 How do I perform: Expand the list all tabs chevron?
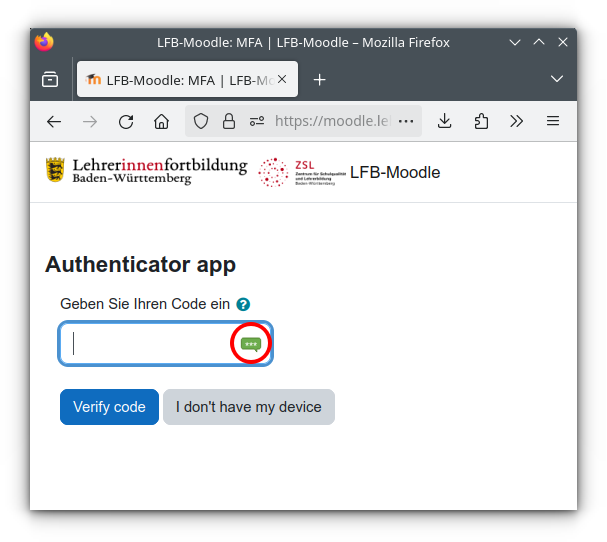click(x=557, y=79)
